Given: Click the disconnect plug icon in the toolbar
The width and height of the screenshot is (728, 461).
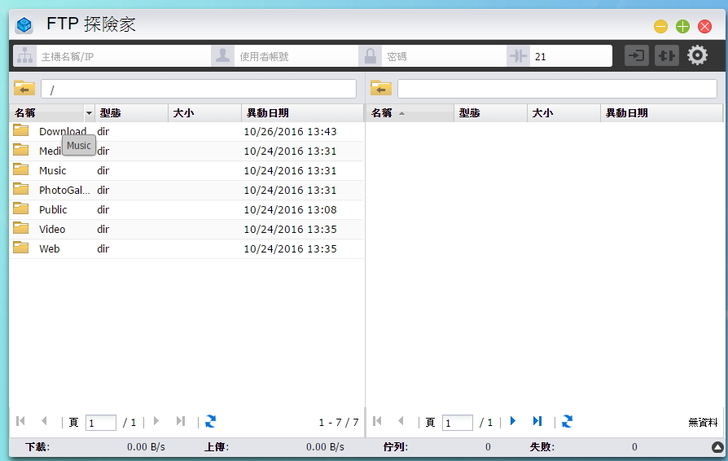Looking at the screenshot, I should click(x=666, y=56).
